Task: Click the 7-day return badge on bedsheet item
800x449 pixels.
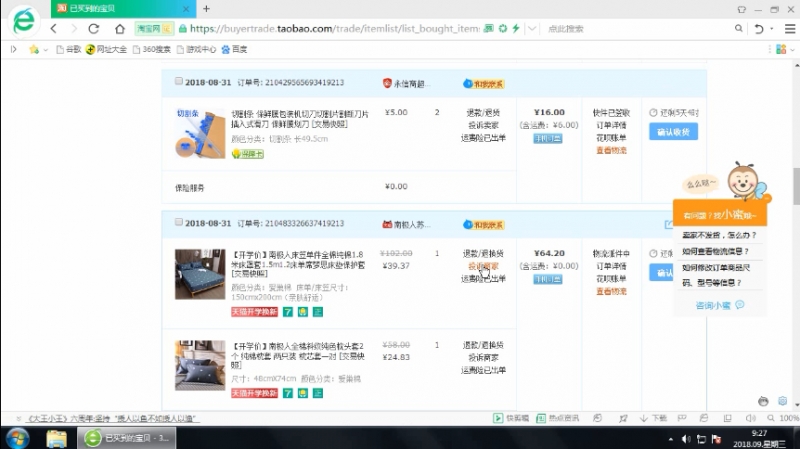Action: tap(288, 312)
